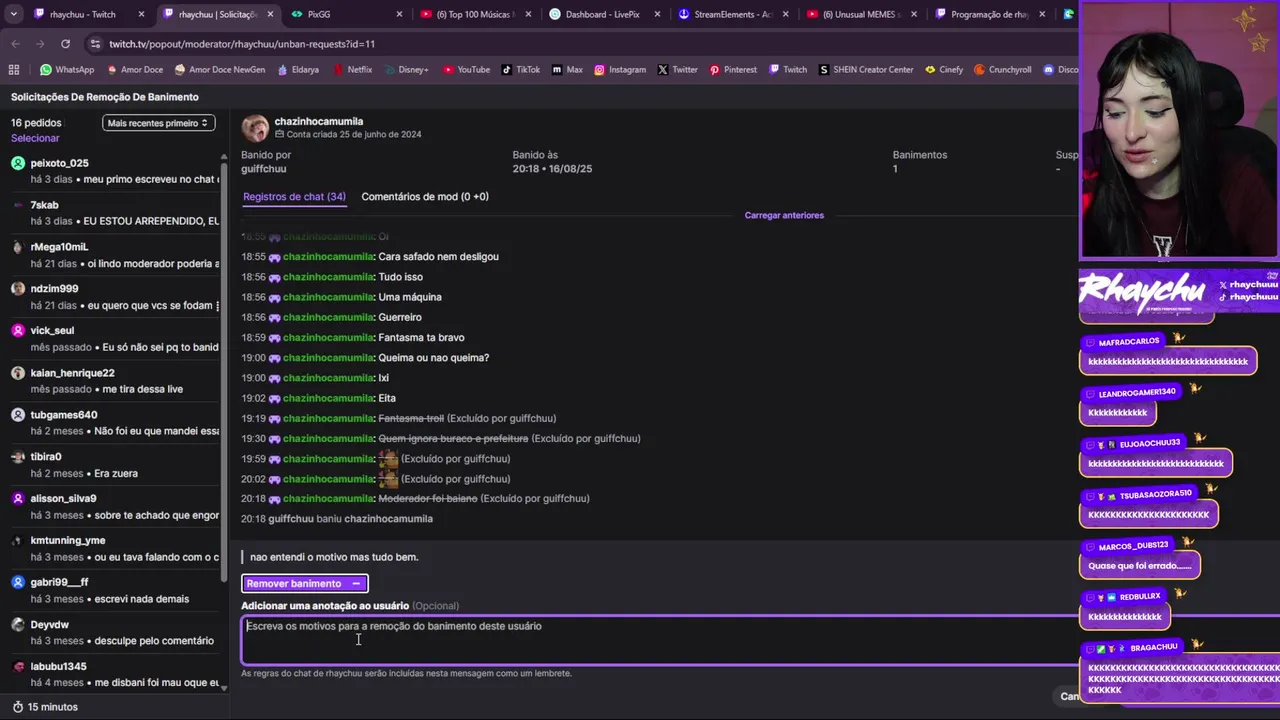Click username chazinhocamumila in header
The width and height of the screenshot is (1280, 720).
[319, 121]
